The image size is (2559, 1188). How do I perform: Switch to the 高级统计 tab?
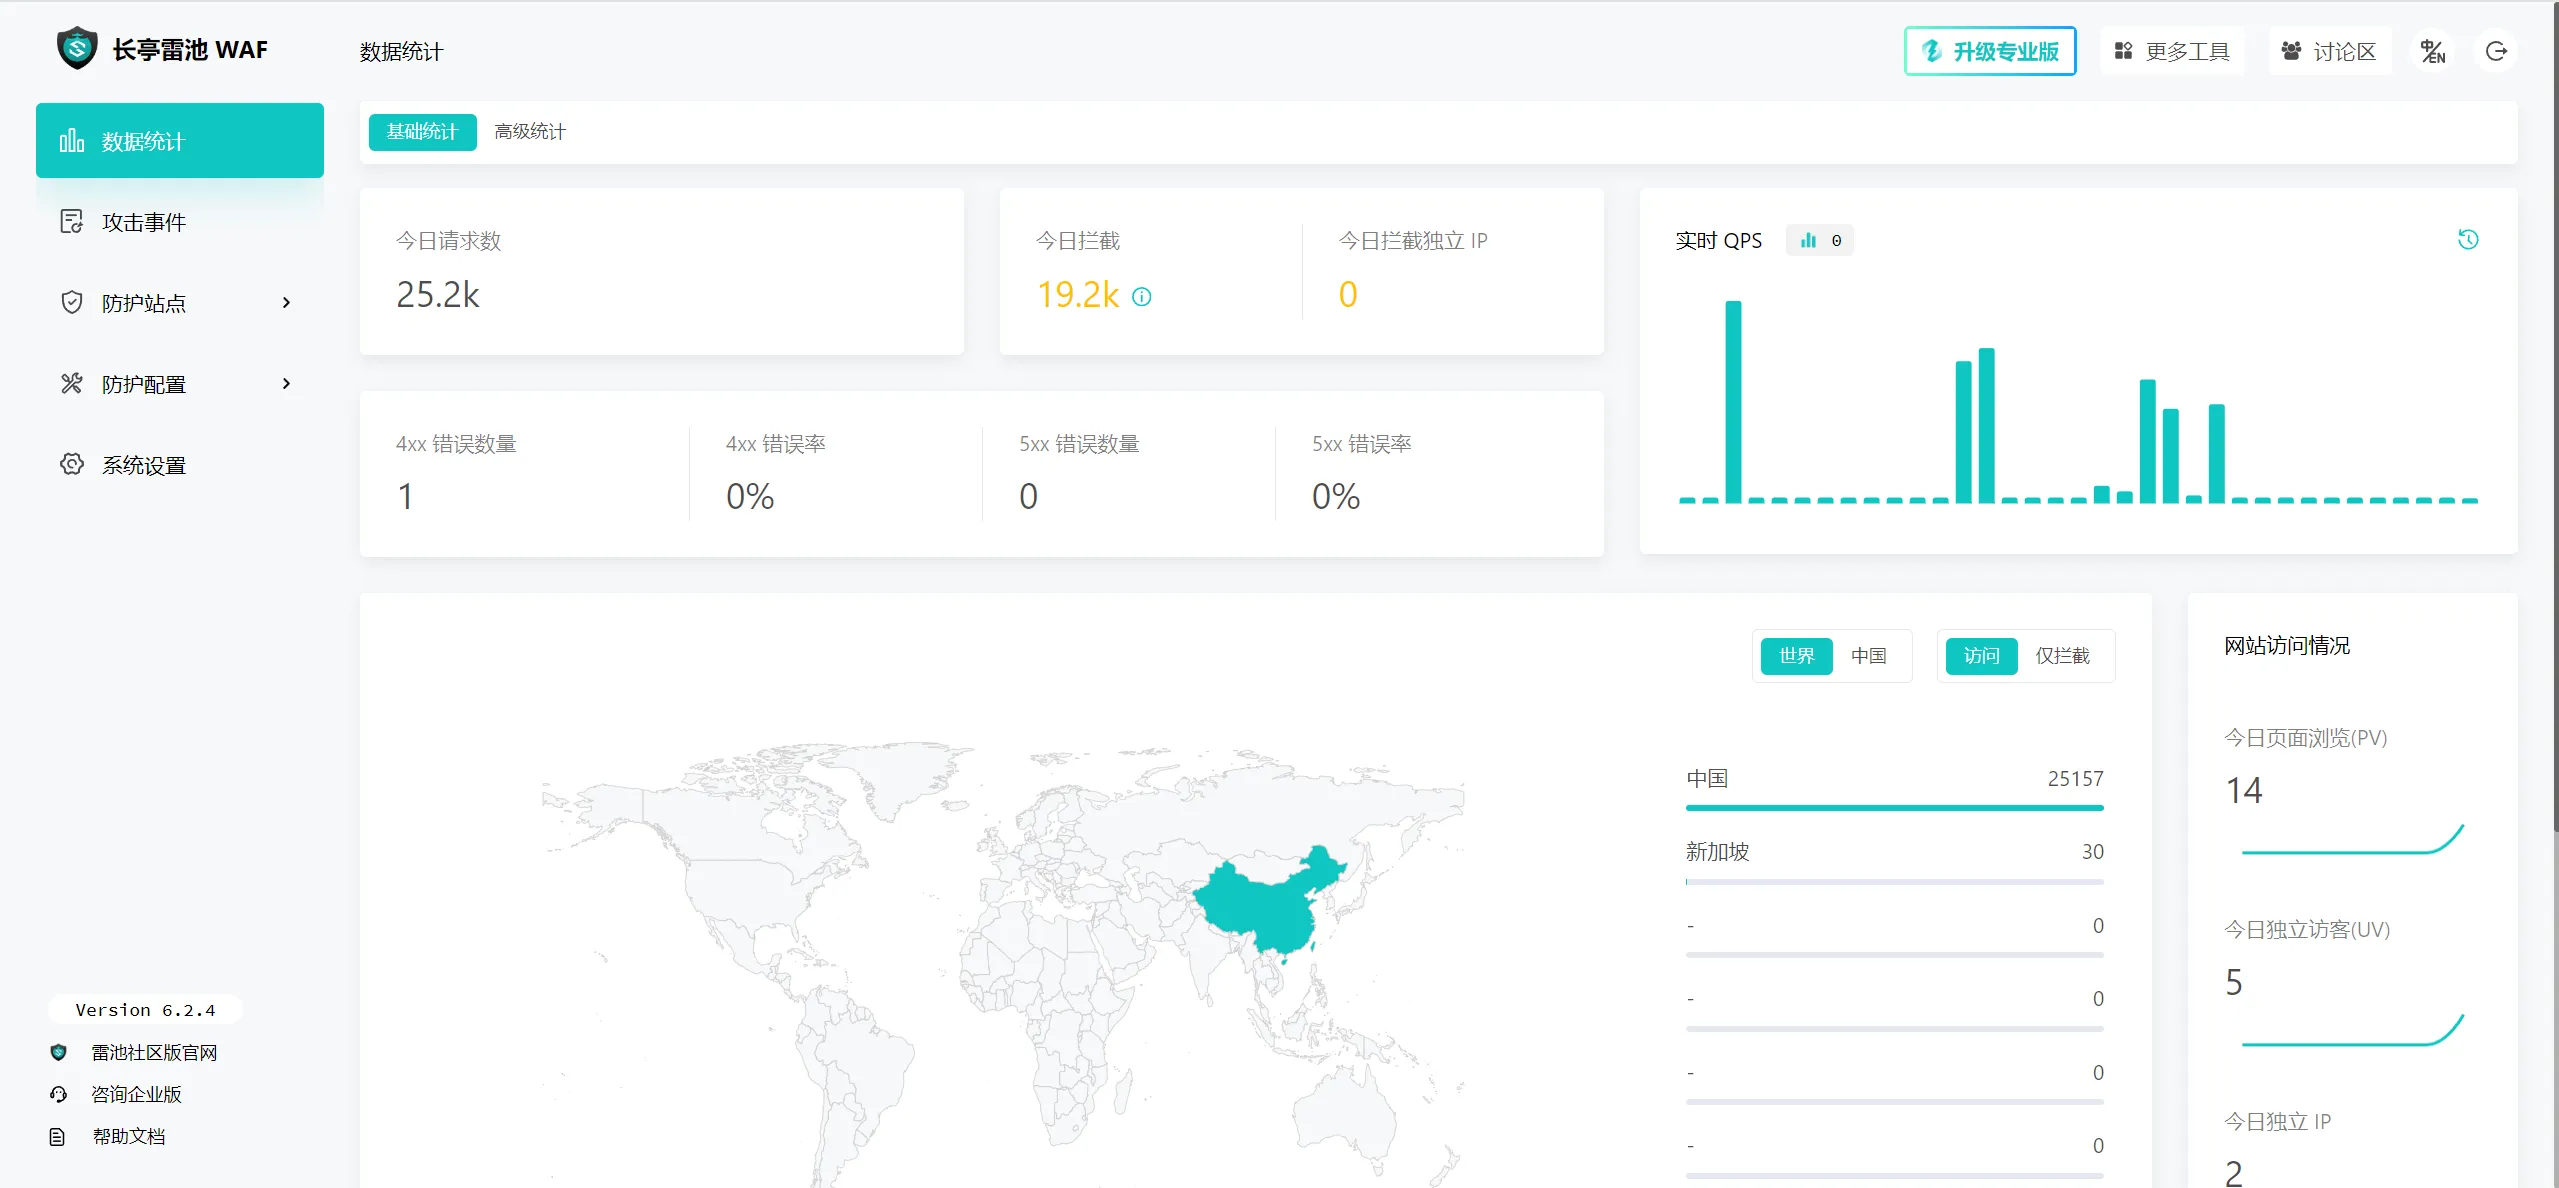pos(530,132)
